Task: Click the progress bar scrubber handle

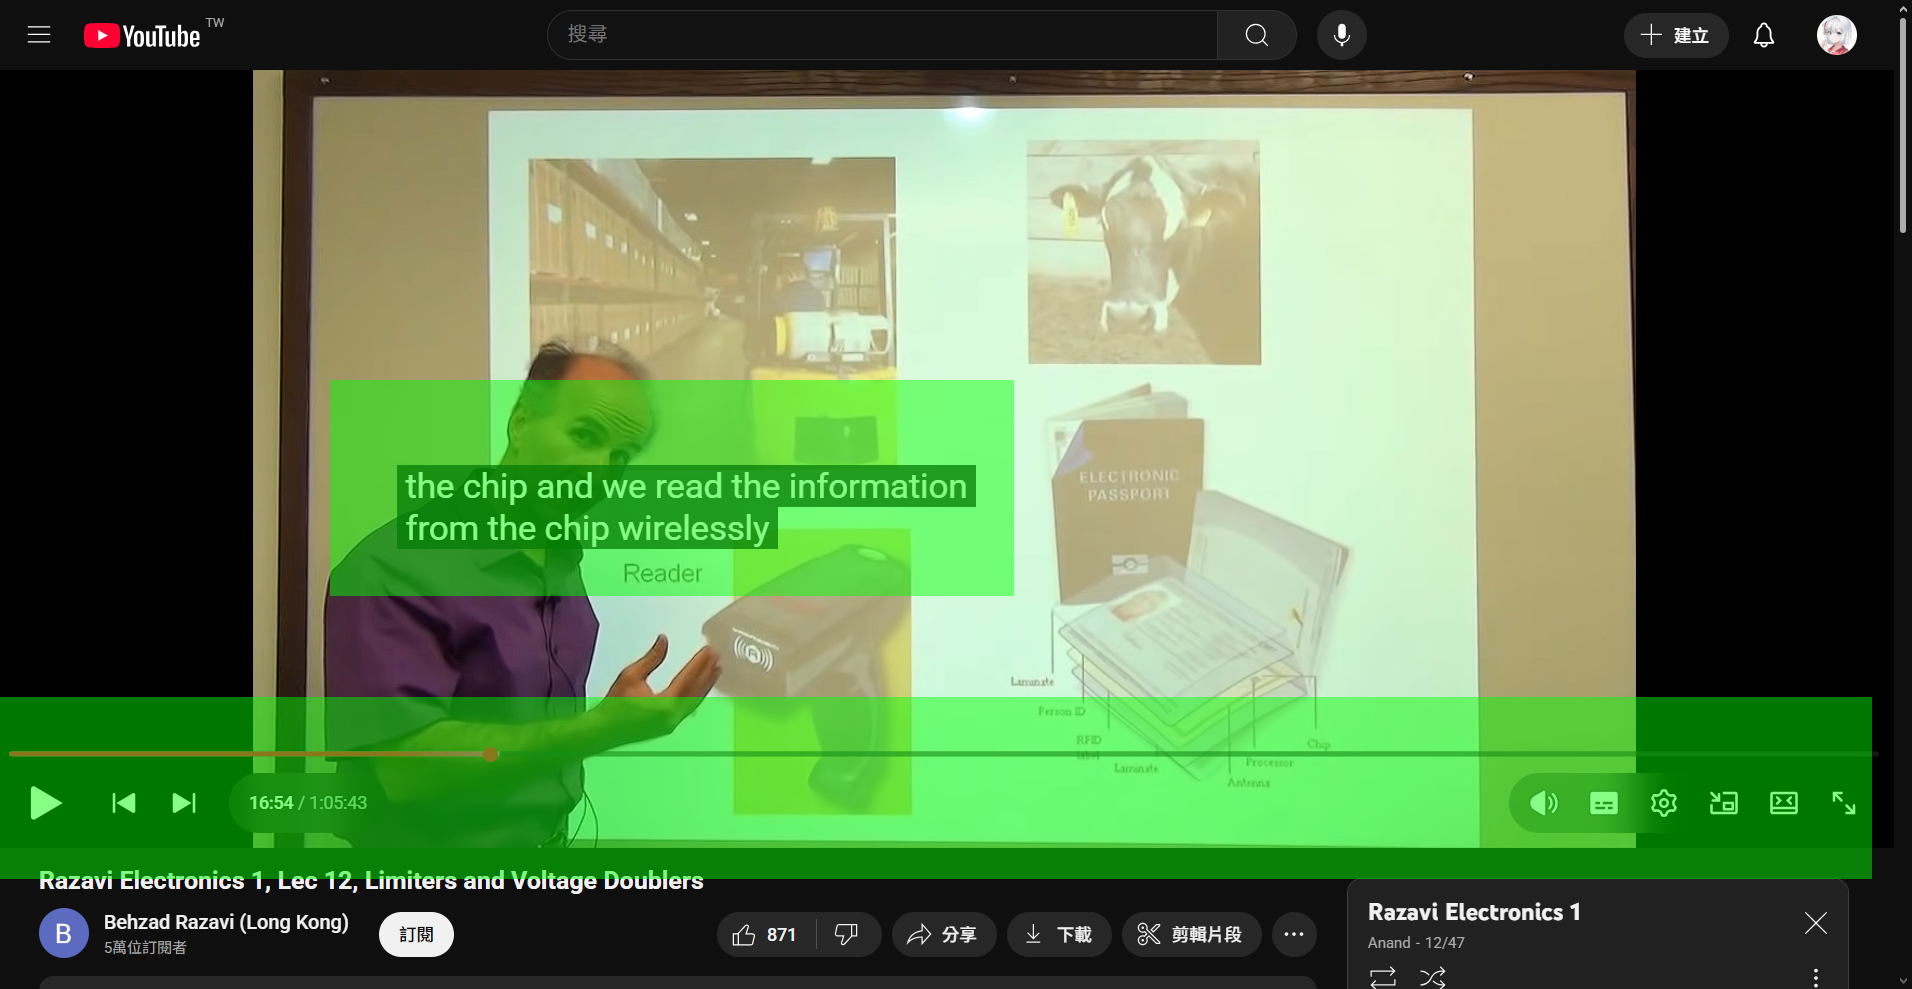Action: (491, 754)
